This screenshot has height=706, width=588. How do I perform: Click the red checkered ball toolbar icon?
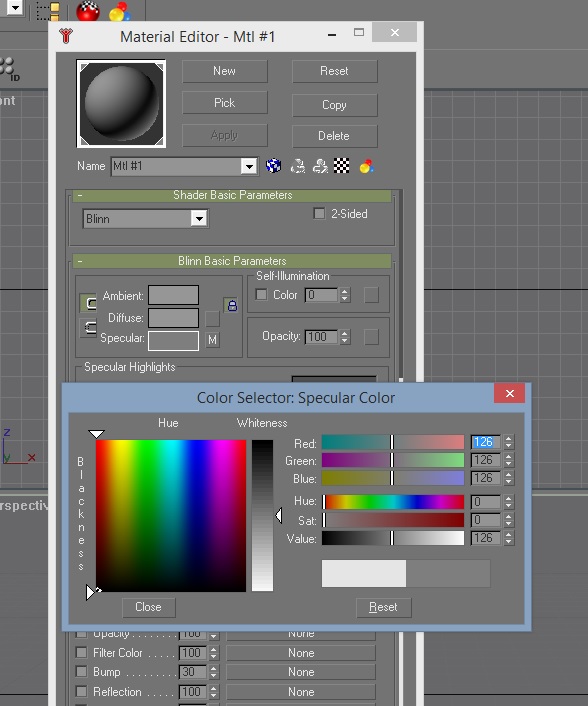pyautogui.click(x=88, y=11)
